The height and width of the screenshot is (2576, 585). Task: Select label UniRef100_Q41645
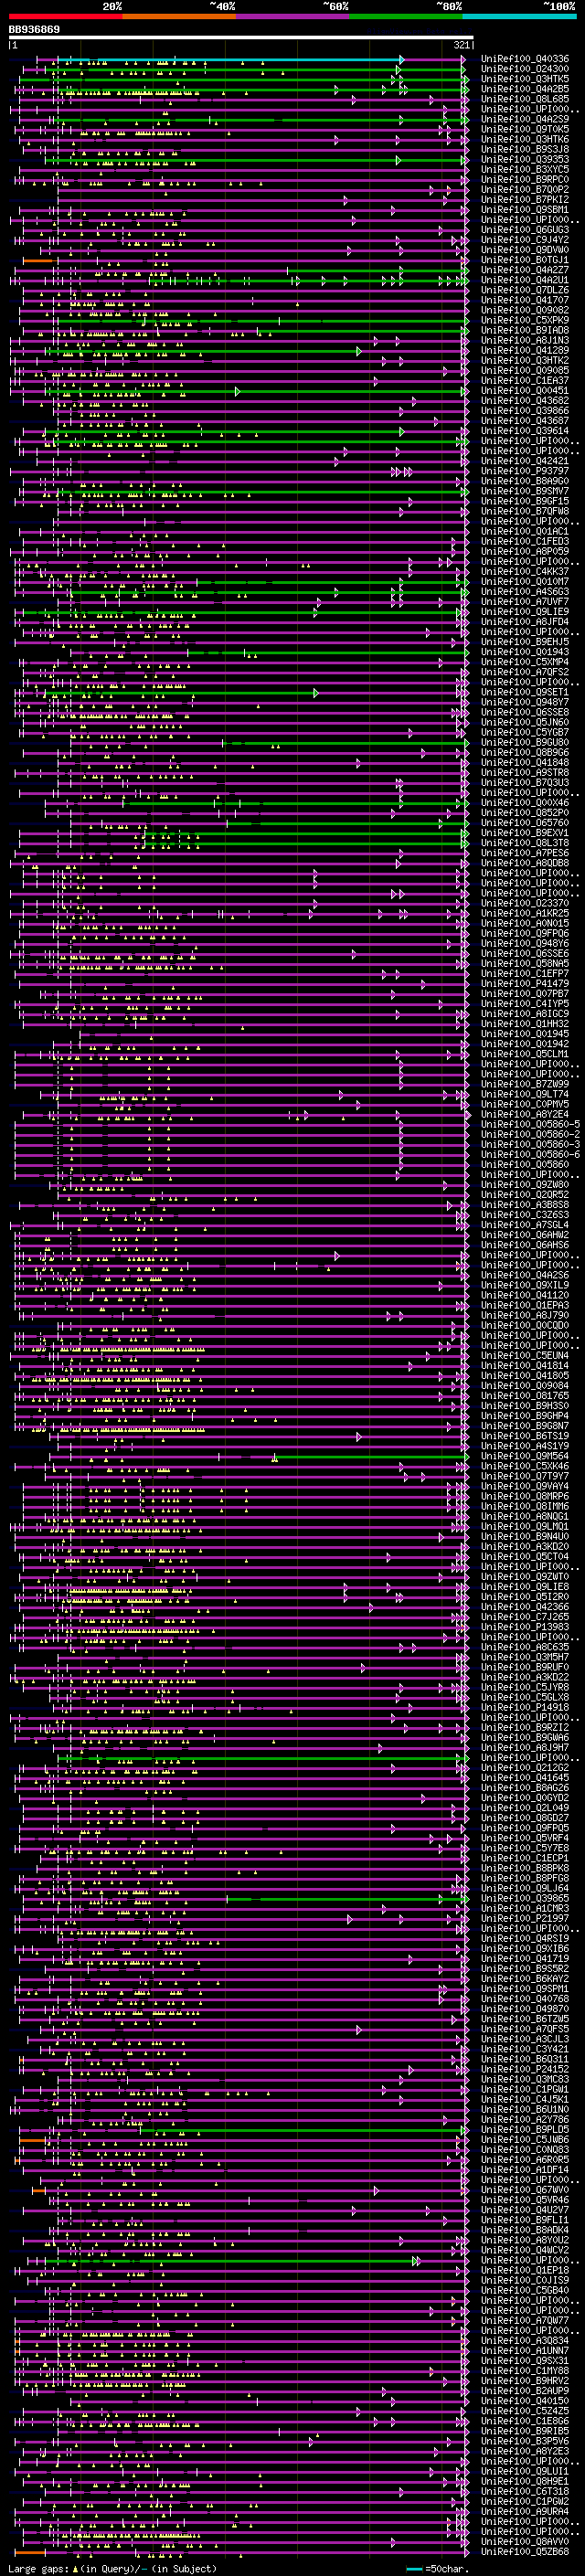coord(524,1777)
